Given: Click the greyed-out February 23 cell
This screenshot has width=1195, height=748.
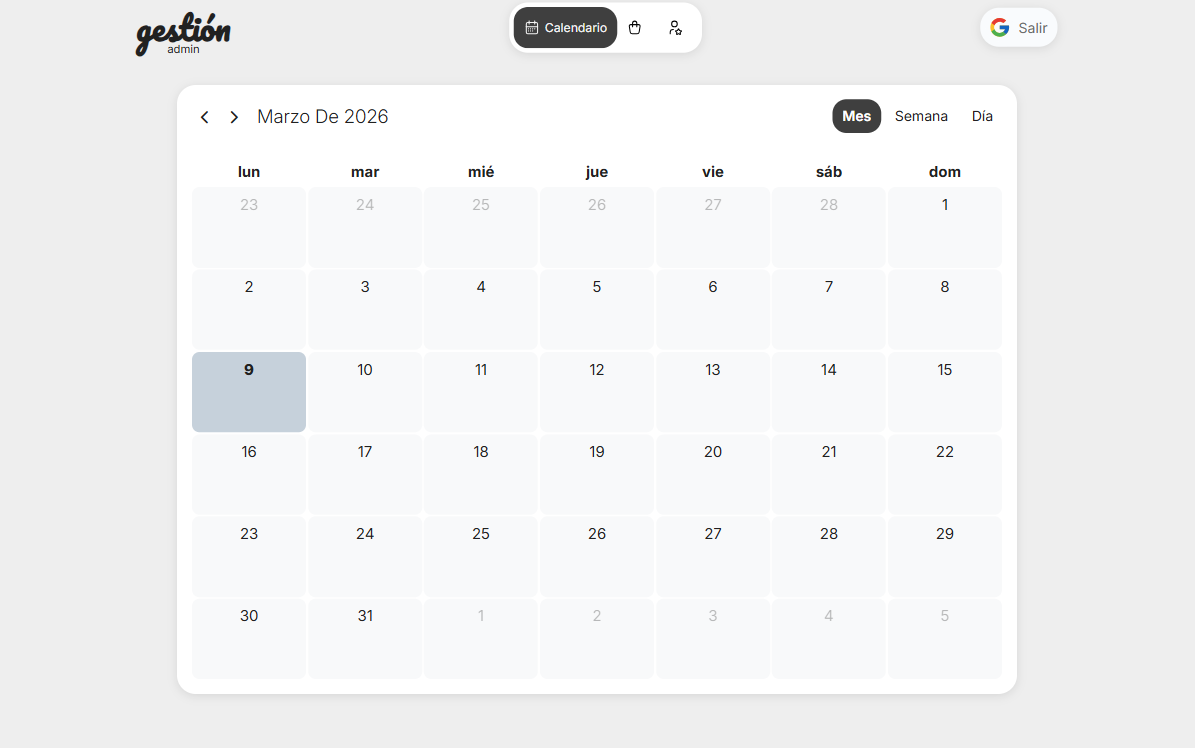Looking at the screenshot, I should click(x=249, y=227).
